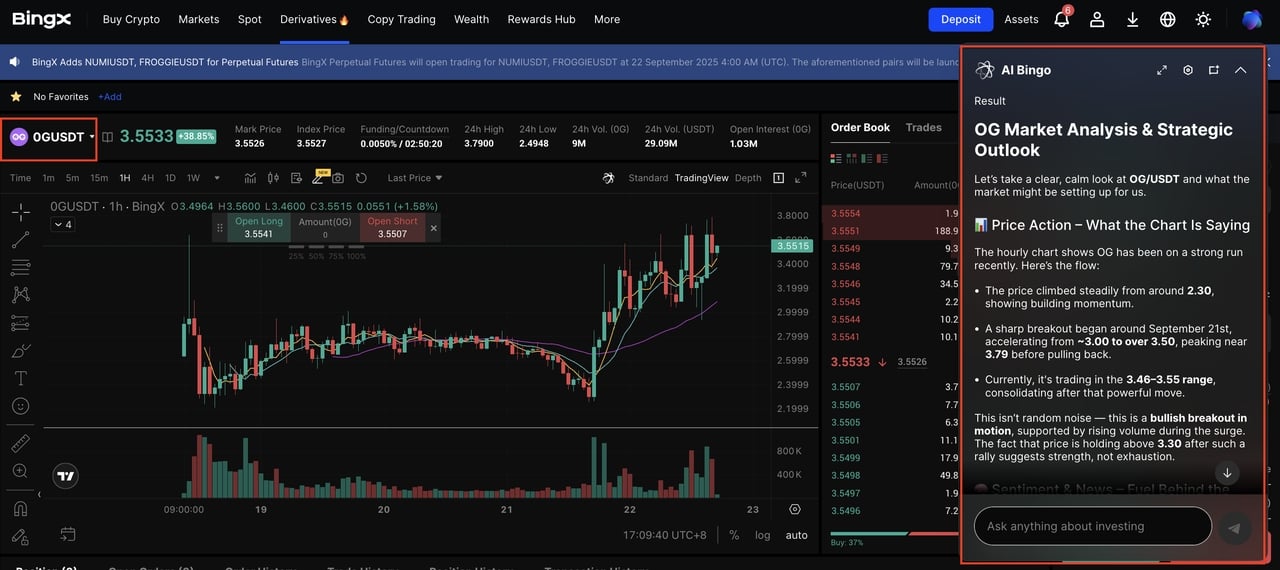The image size is (1280, 570).
Task: Select the trend line drawing tool
Action: coord(20,240)
